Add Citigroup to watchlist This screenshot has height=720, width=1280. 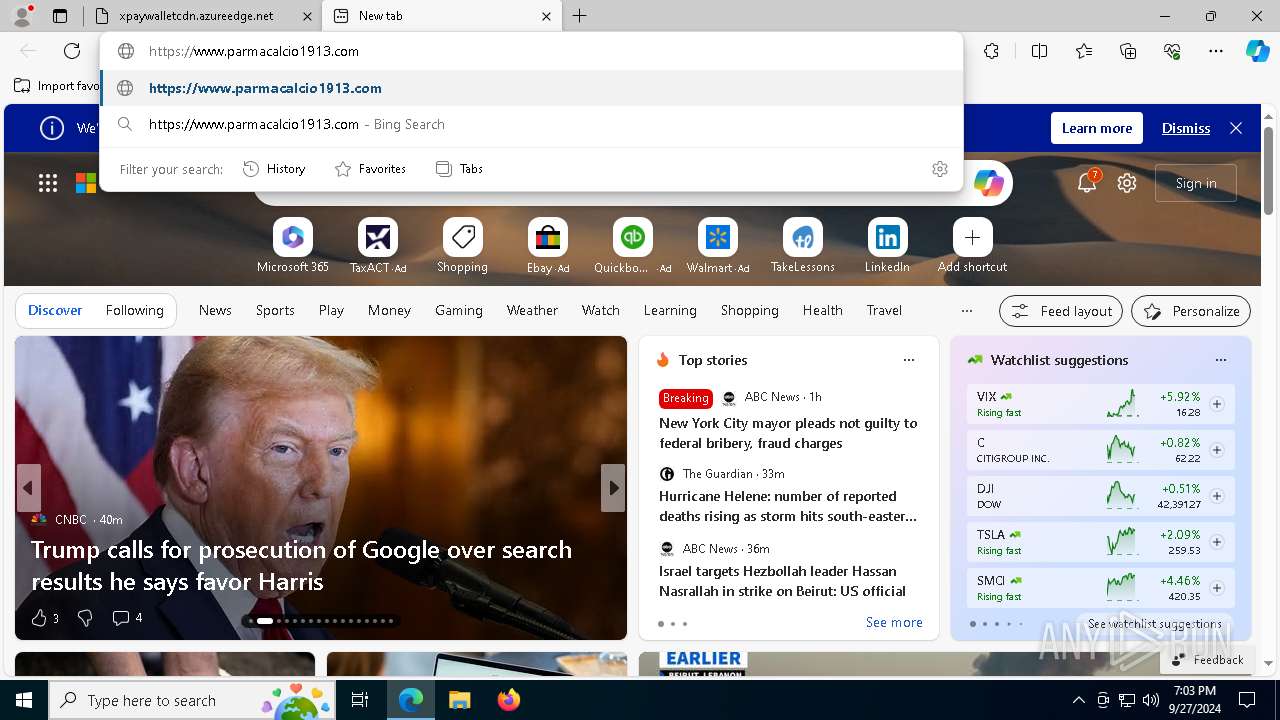[1217, 450]
